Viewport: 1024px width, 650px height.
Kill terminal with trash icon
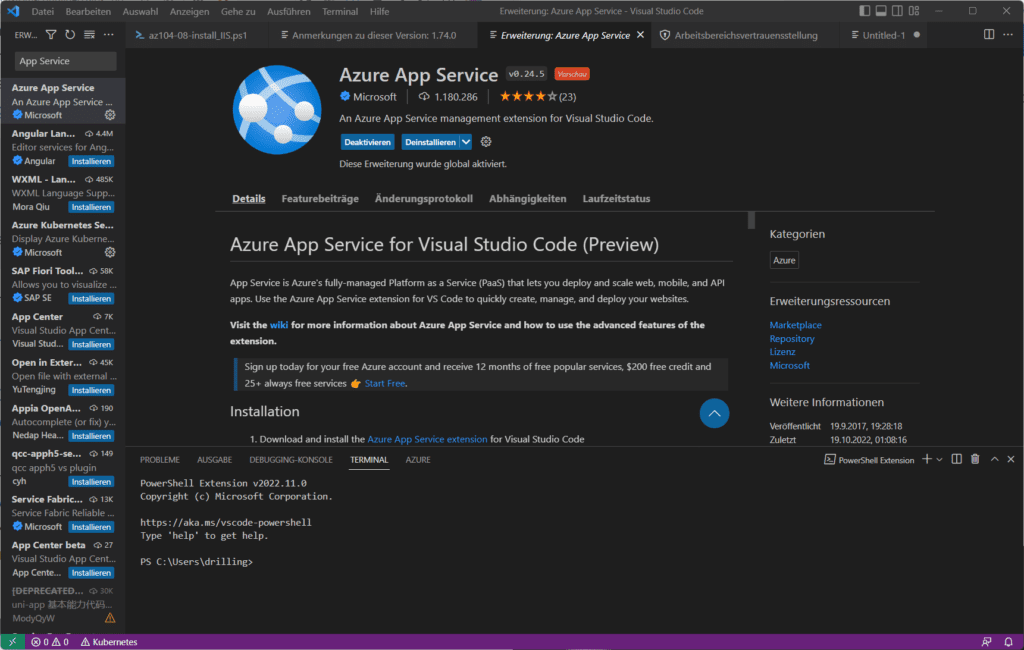pos(975,459)
